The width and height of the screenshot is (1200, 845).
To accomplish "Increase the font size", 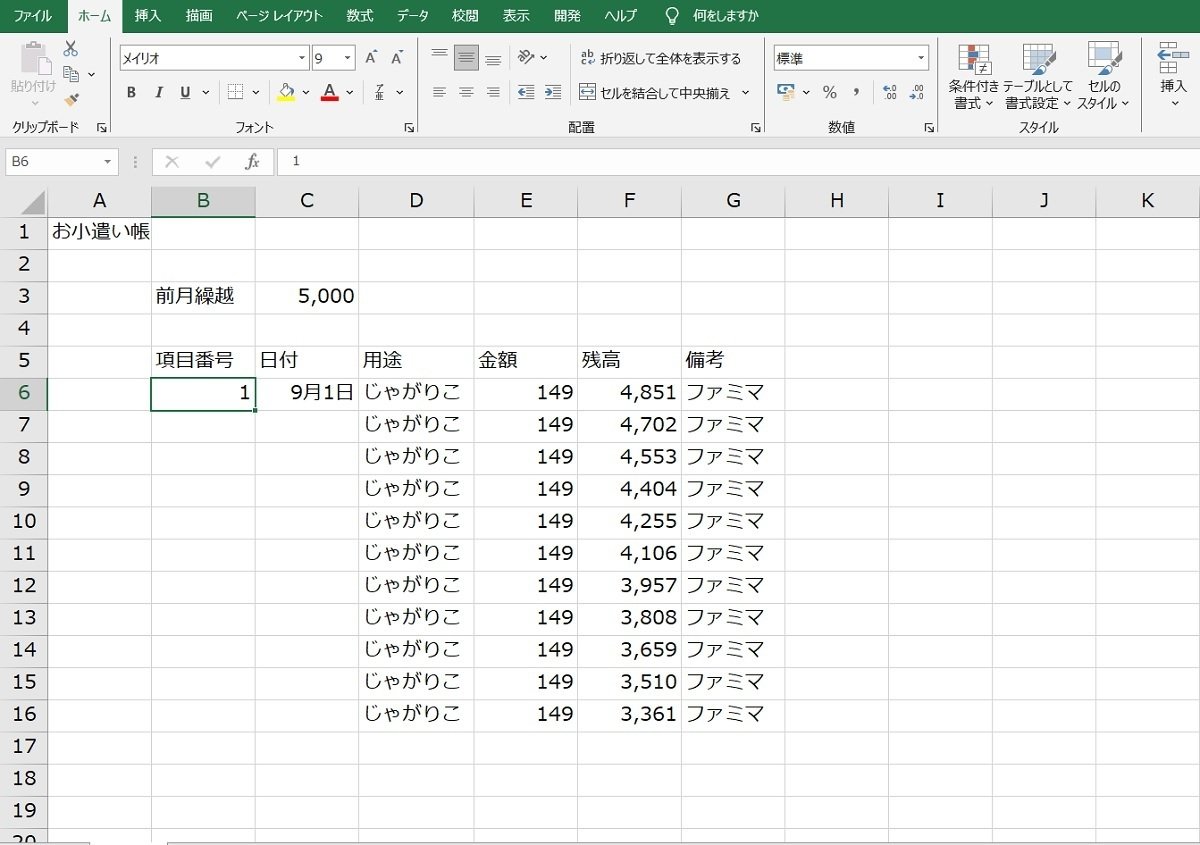I will (x=371, y=56).
